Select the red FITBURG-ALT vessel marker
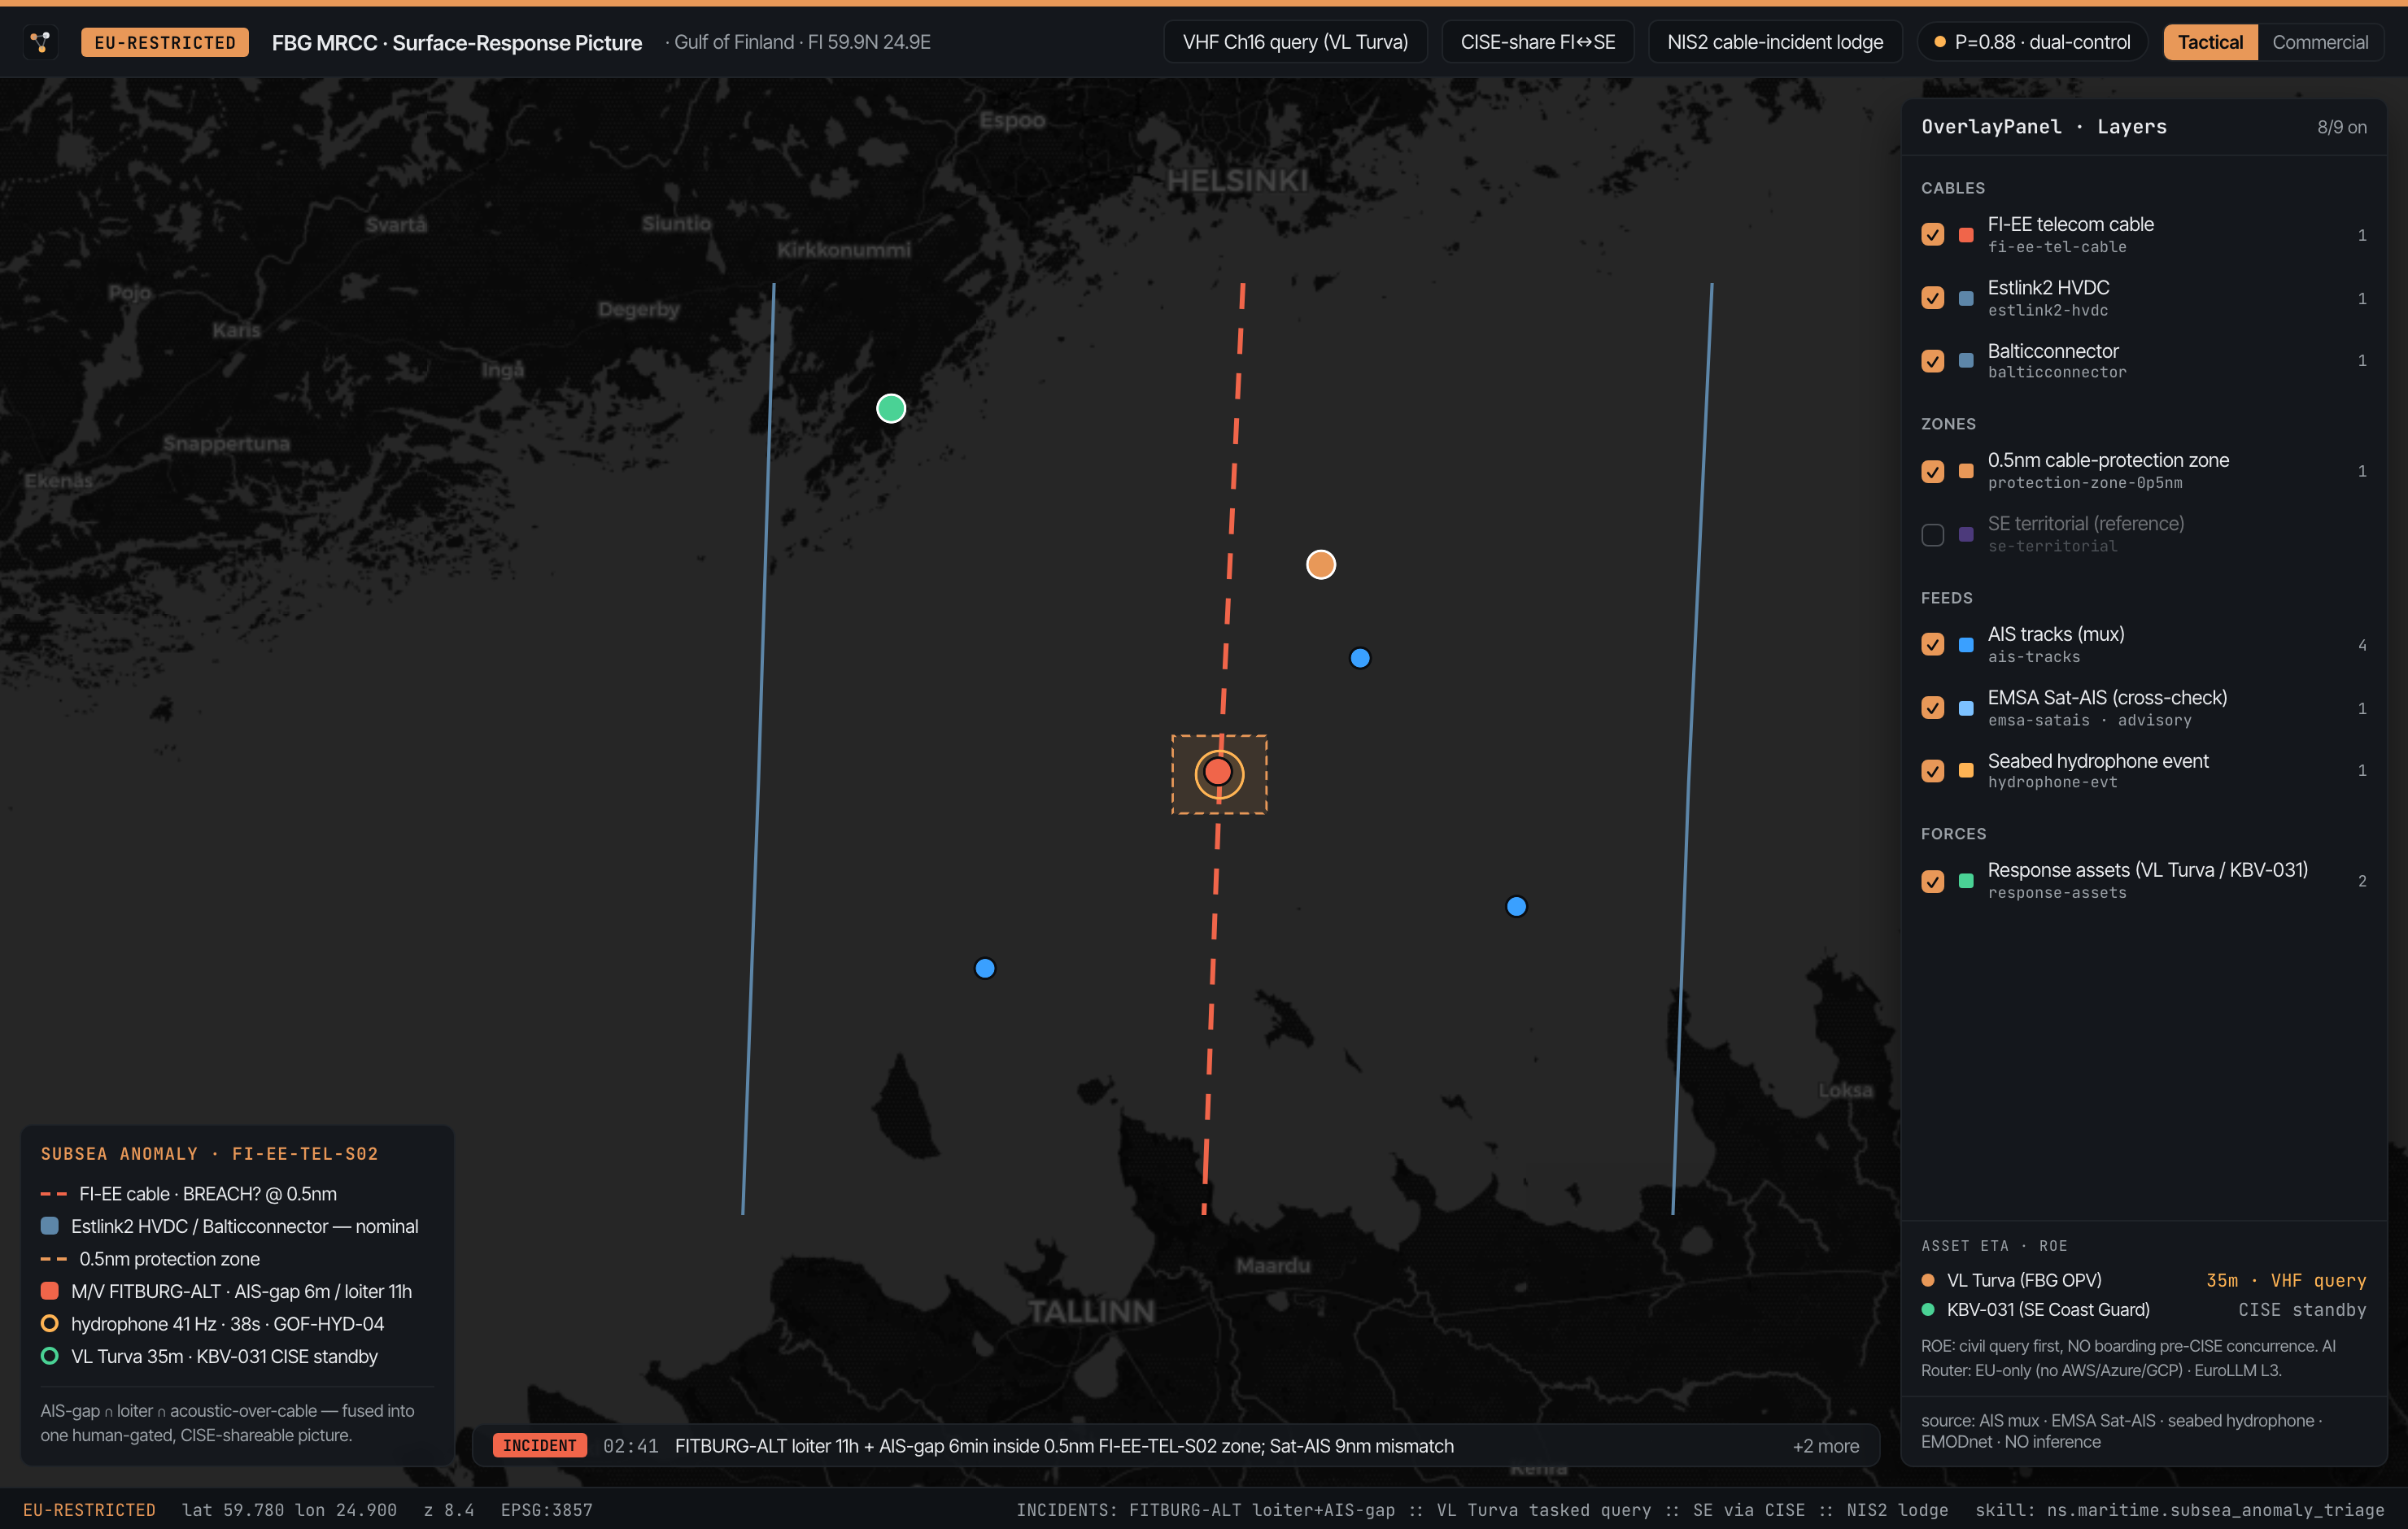 tap(1218, 772)
